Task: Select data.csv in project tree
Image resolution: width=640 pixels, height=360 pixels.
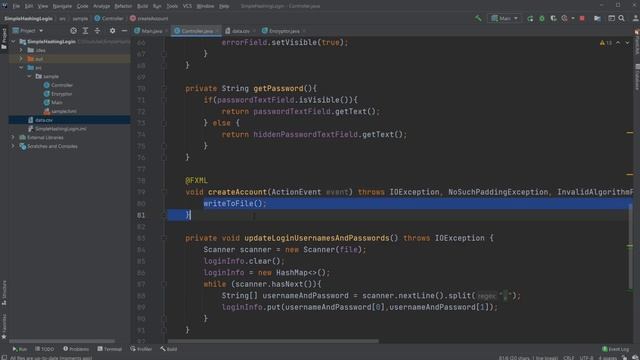Action: 40,120
